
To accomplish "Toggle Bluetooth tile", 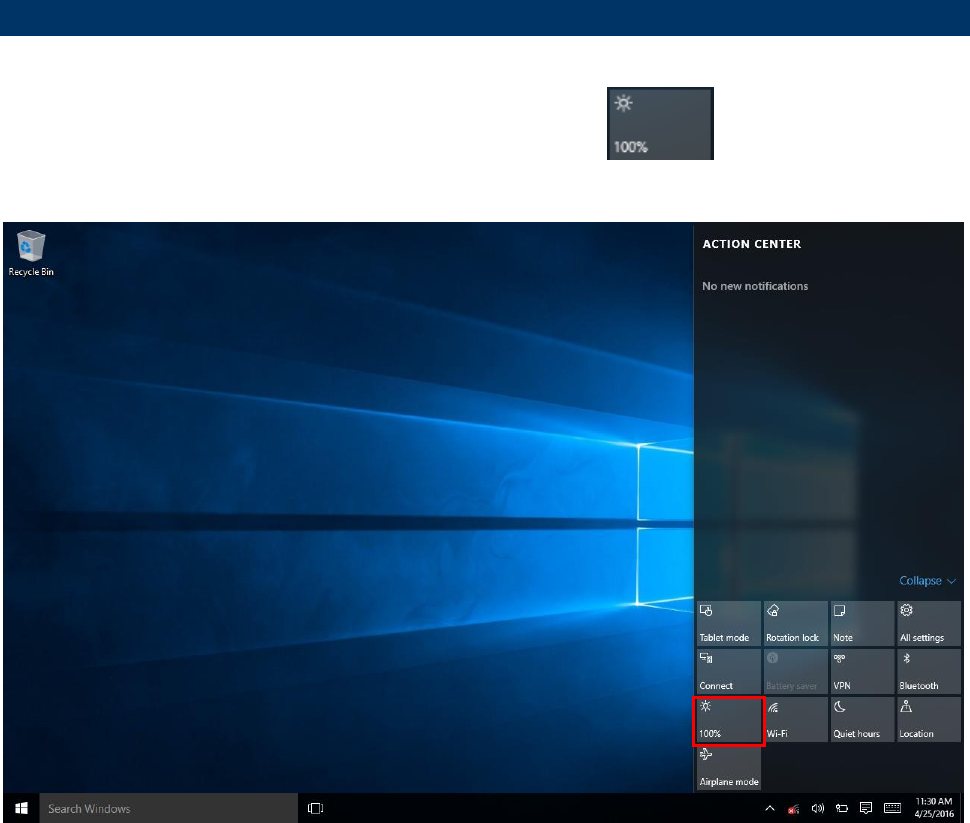I will coord(929,671).
